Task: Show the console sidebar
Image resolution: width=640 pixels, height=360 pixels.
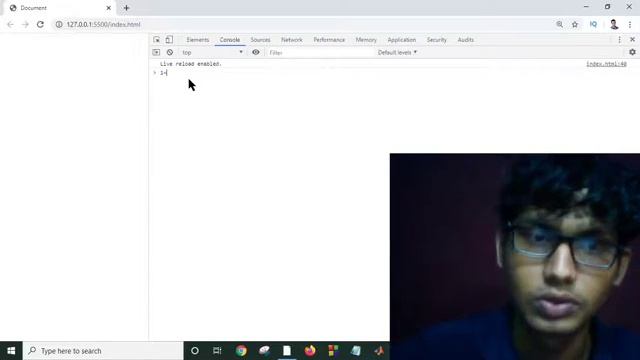Action: pos(156,52)
